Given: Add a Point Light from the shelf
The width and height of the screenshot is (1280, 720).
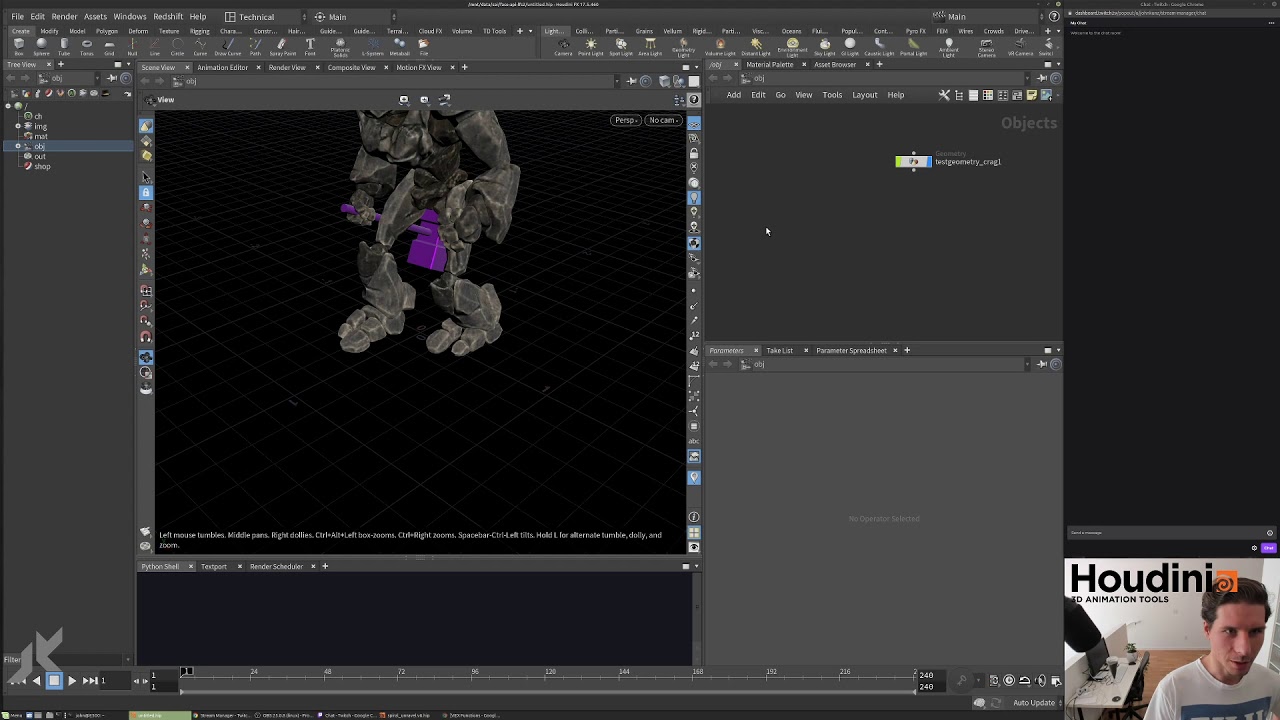Looking at the screenshot, I should (591, 46).
